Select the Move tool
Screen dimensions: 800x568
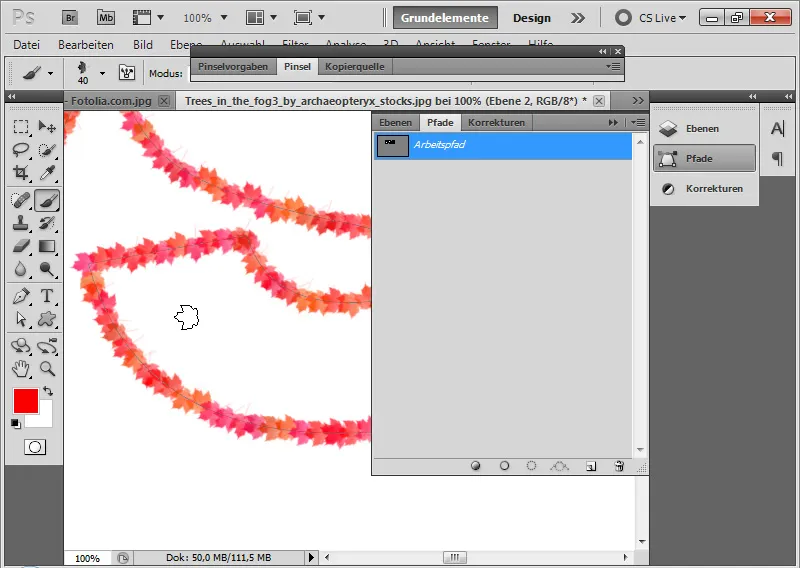click(x=47, y=126)
